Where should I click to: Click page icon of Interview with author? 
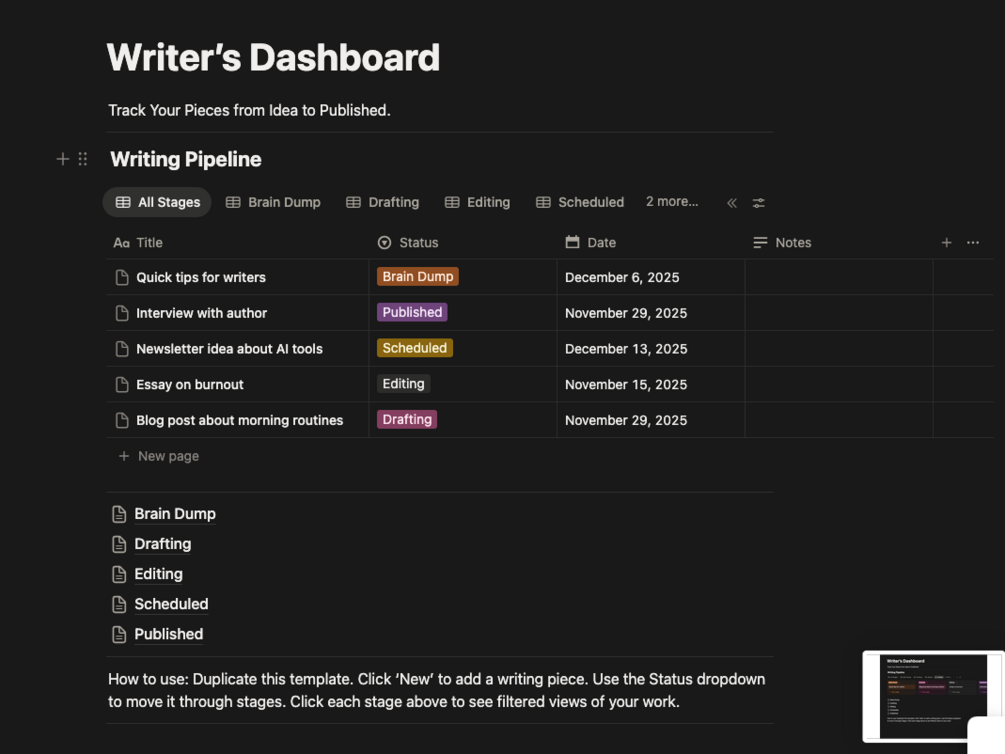122,313
